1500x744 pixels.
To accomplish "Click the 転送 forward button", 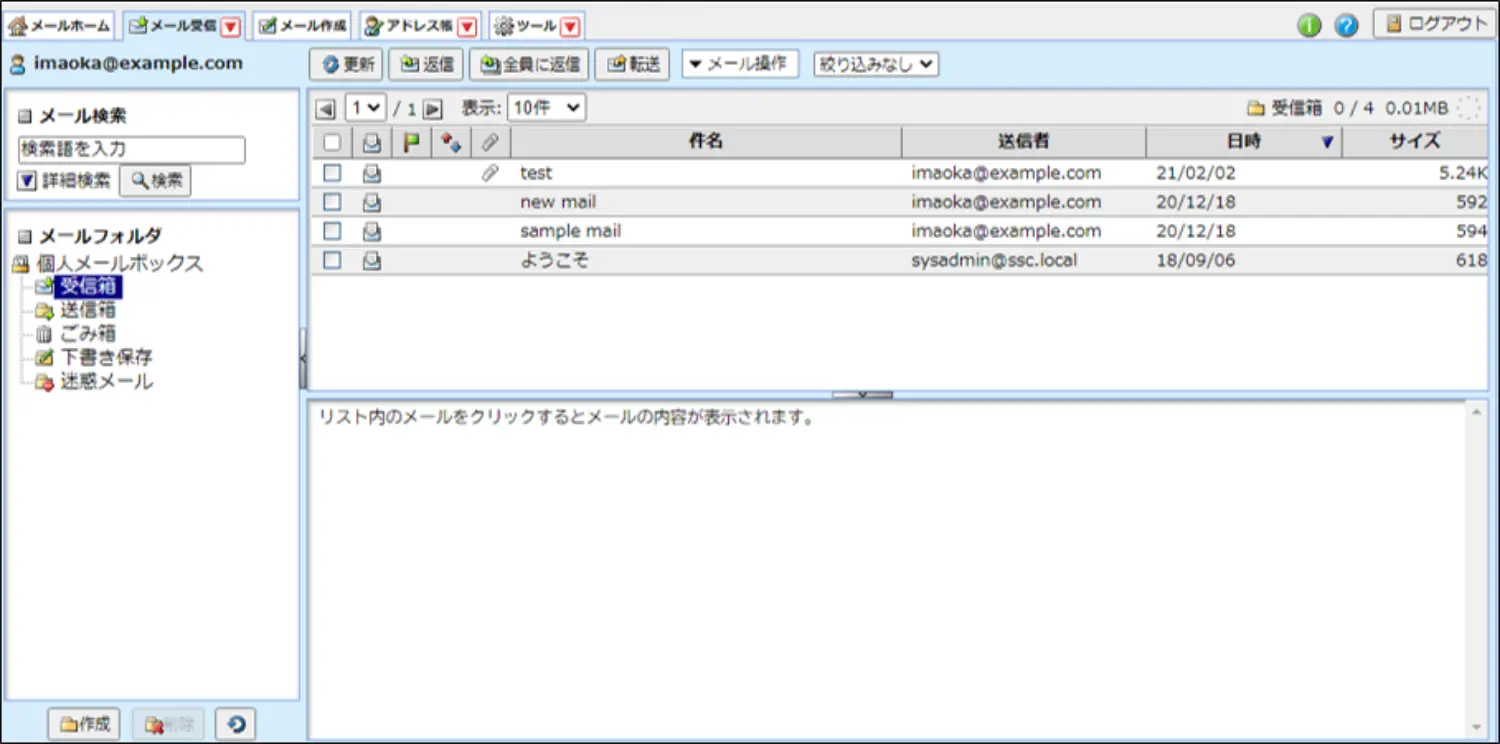I will [x=633, y=65].
